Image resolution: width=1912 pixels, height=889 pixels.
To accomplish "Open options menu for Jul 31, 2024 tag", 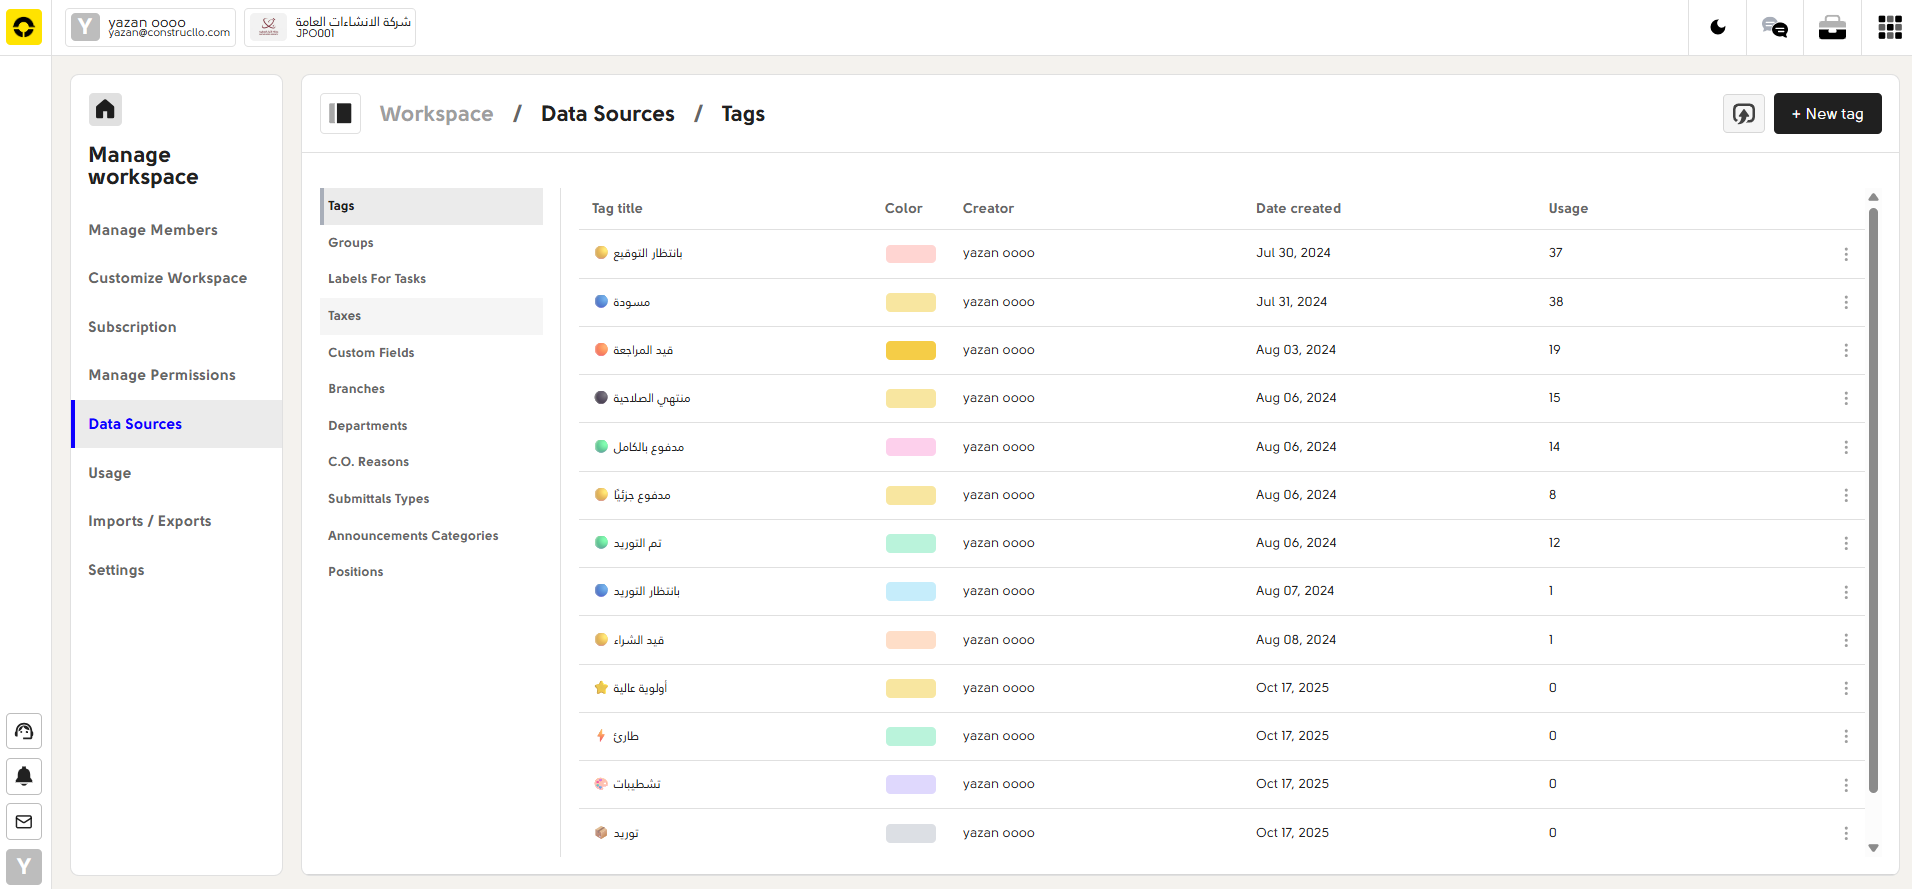I will tap(1846, 302).
